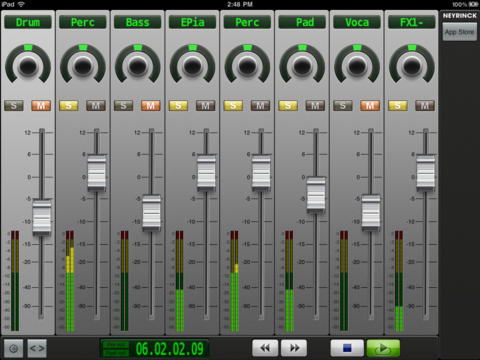Mute the Pad channel
The width and height of the screenshot is (480, 360).
pos(315,106)
